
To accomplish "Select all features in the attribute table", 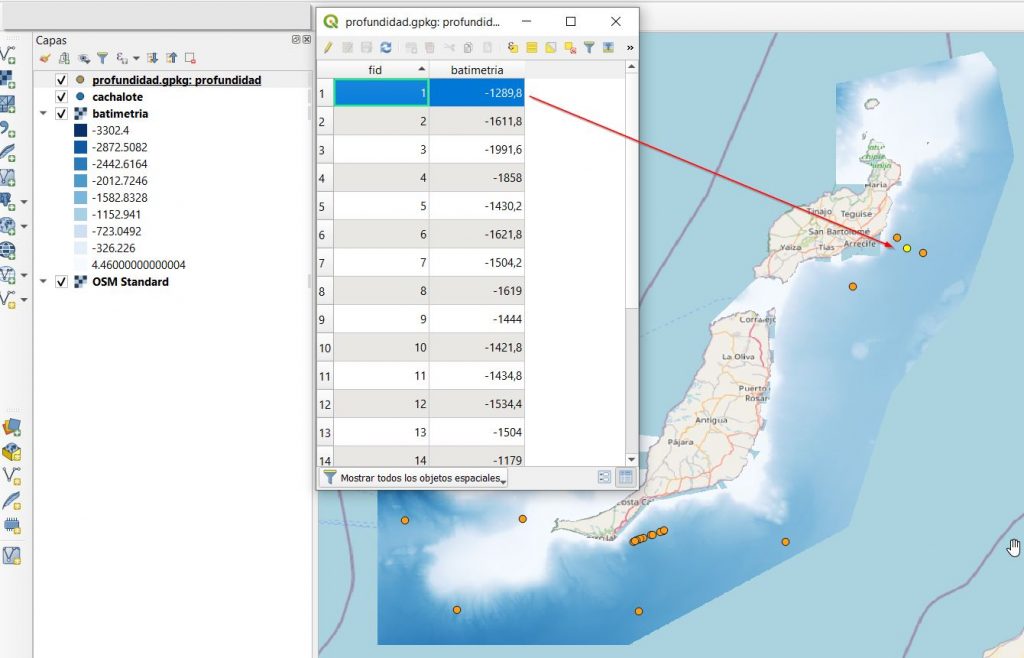I will [x=532, y=47].
